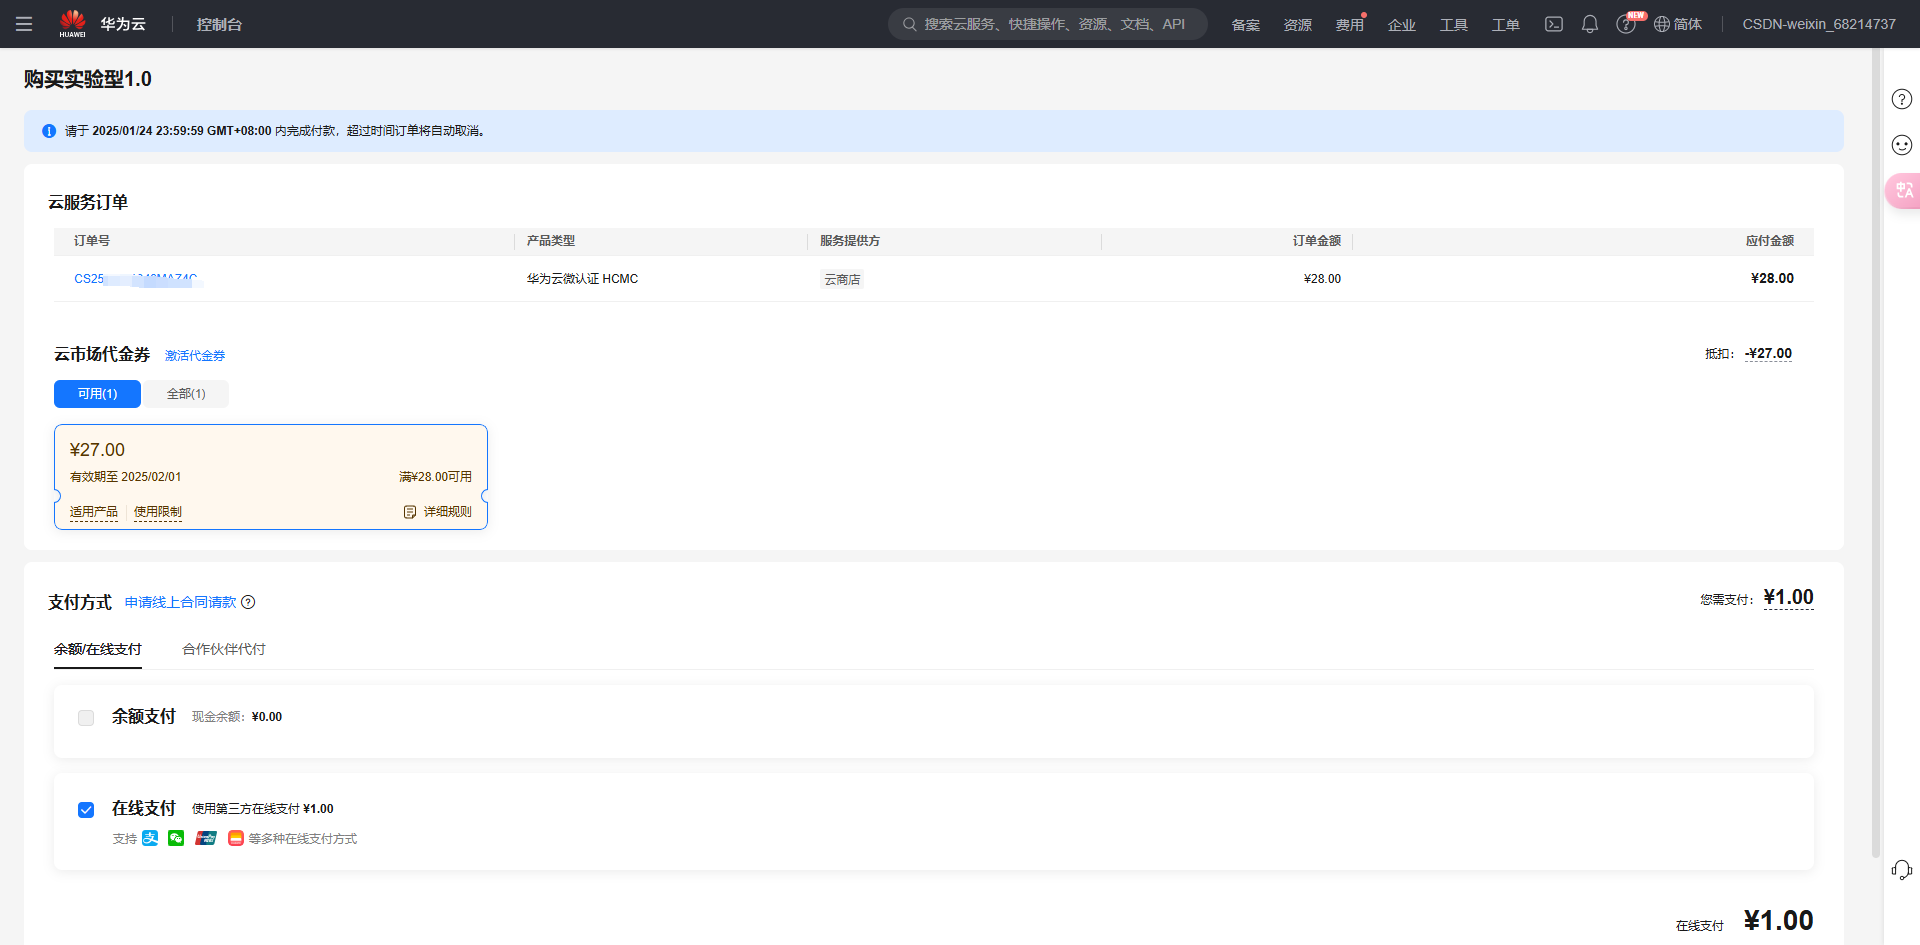Viewport: 1920px width, 945px height.
Task: Click the pink translation icon
Action: point(1903,190)
